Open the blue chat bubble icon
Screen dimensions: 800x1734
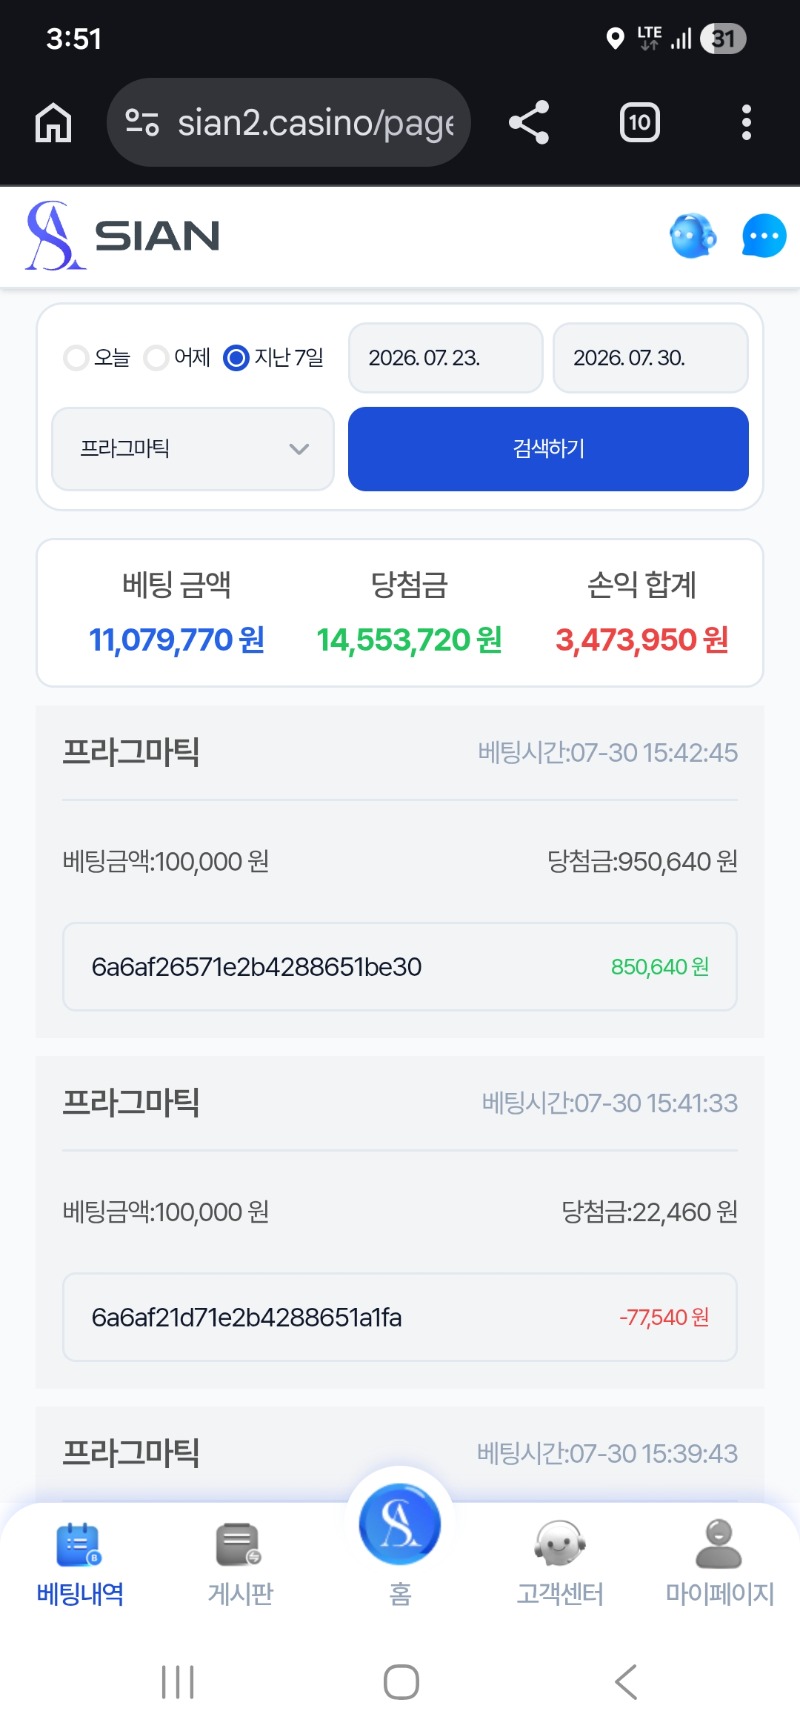point(764,236)
